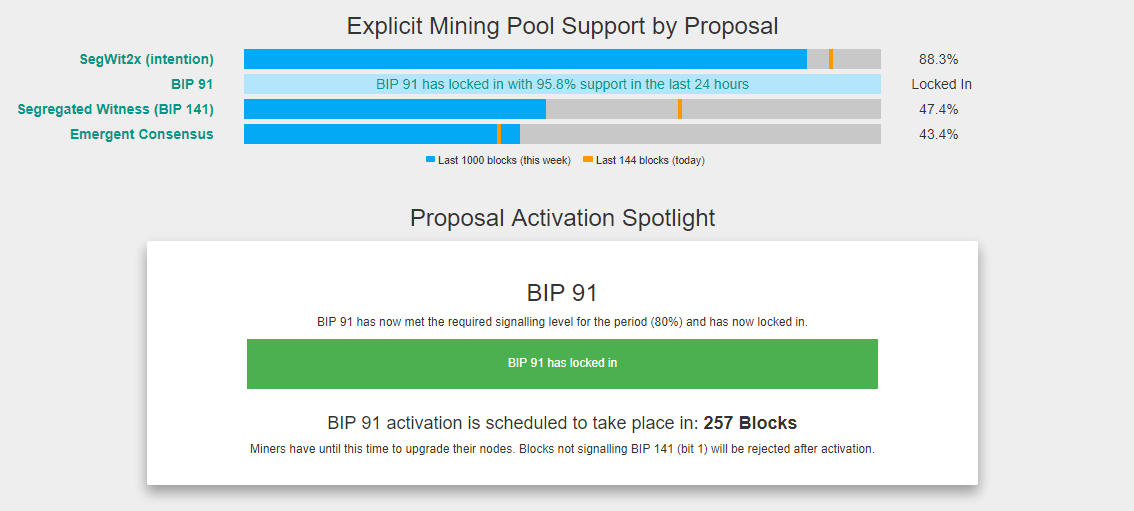Click the blue 'Last 1000 blocks' legend swatch
This screenshot has width=1134, height=511.
431,160
